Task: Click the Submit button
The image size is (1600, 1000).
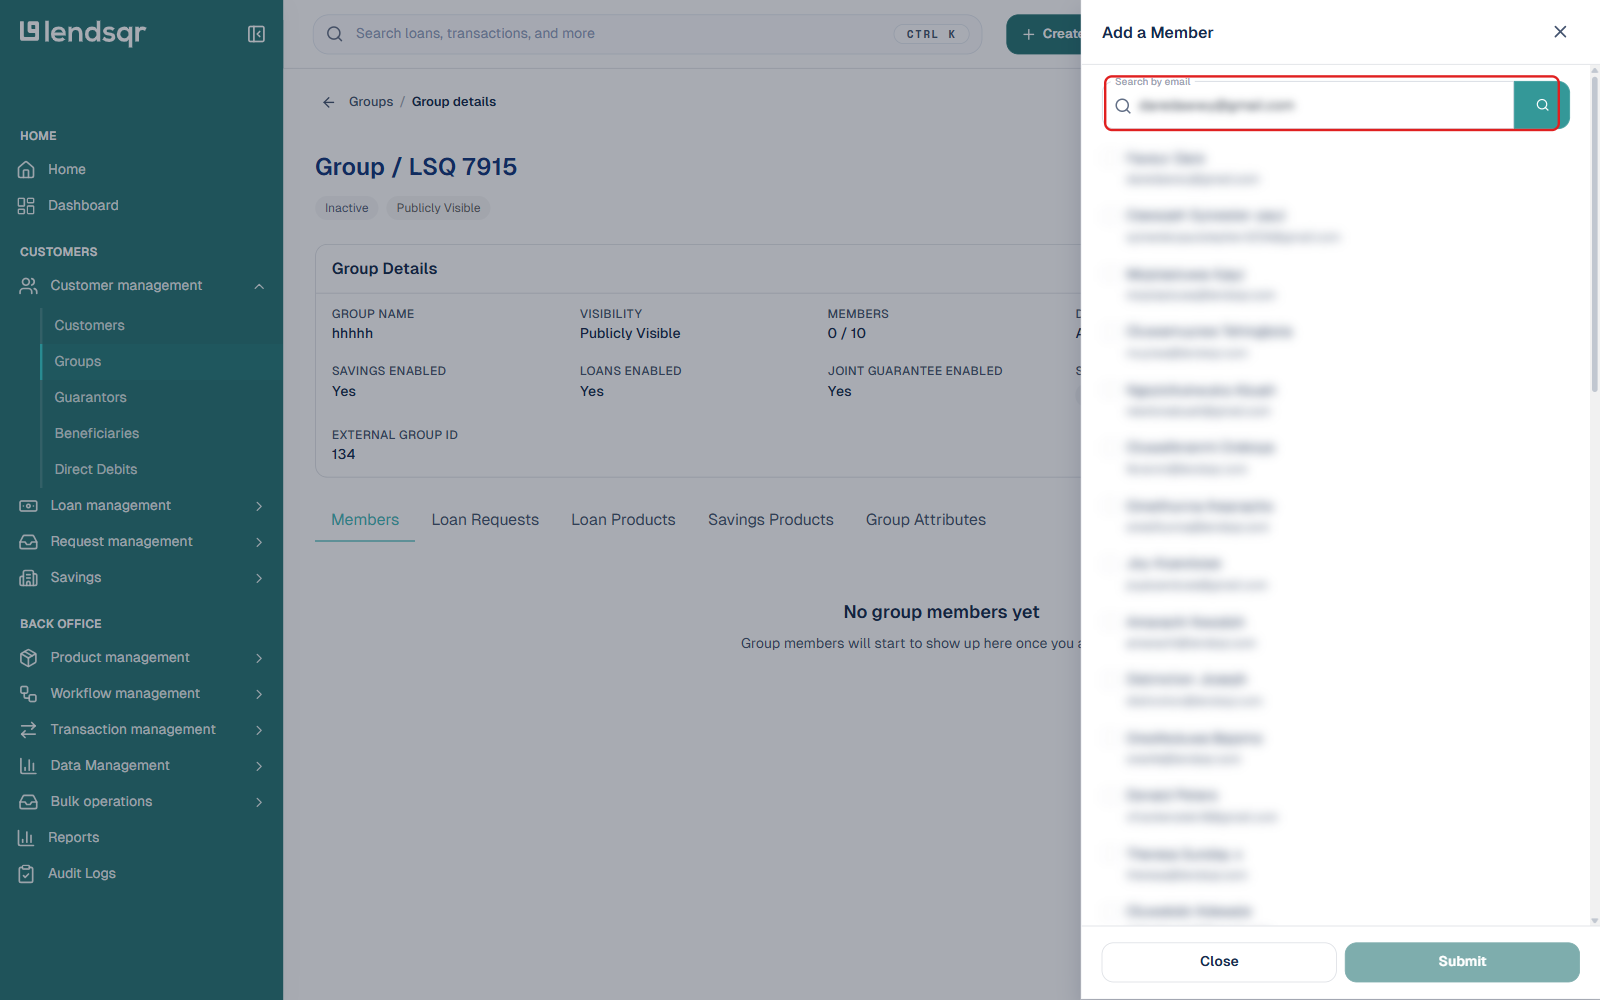Action: 1462,962
